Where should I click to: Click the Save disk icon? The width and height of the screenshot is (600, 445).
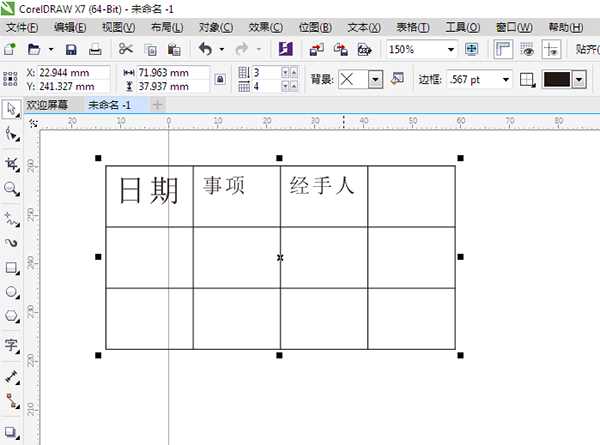(71, 49)
